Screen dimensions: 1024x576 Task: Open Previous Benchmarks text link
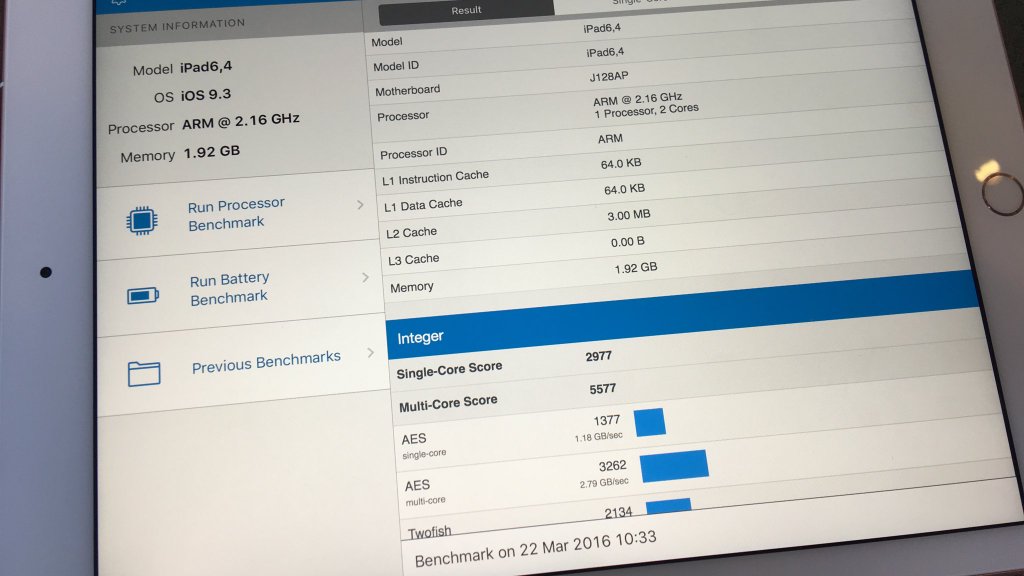(x=266, y=362)
